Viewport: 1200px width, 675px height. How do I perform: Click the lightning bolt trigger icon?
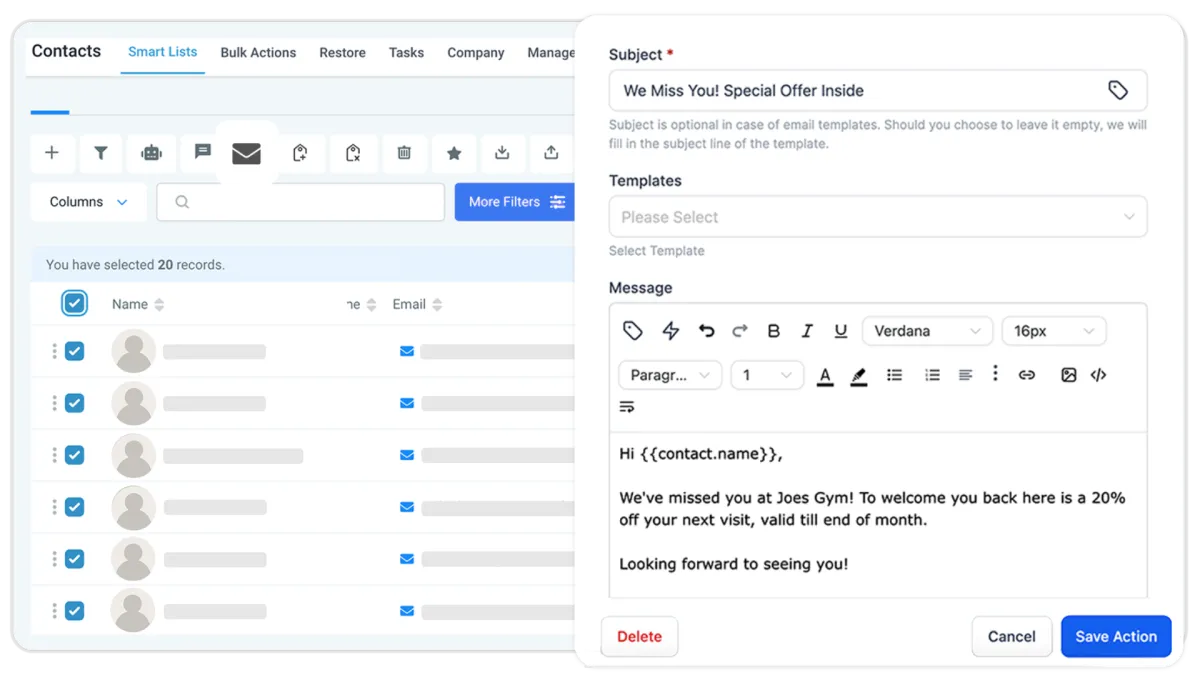pyautogui.click(x=671, y=331)
